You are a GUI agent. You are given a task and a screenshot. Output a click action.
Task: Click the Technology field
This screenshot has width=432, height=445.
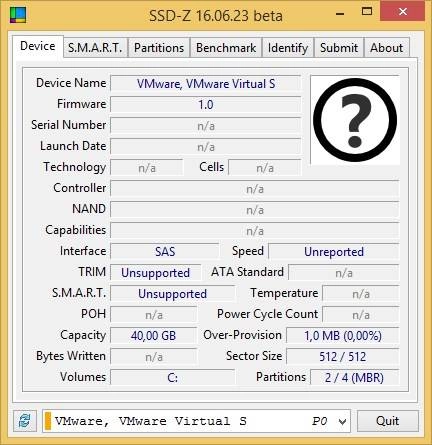[x=147, y=168]
